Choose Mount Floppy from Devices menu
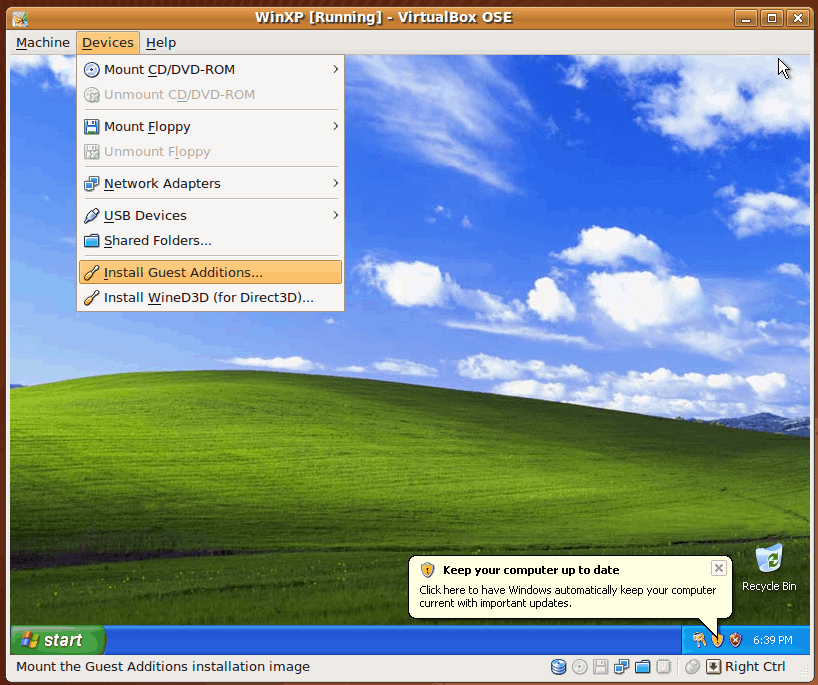Screen dimensions: 818x685 coord(210,126)
